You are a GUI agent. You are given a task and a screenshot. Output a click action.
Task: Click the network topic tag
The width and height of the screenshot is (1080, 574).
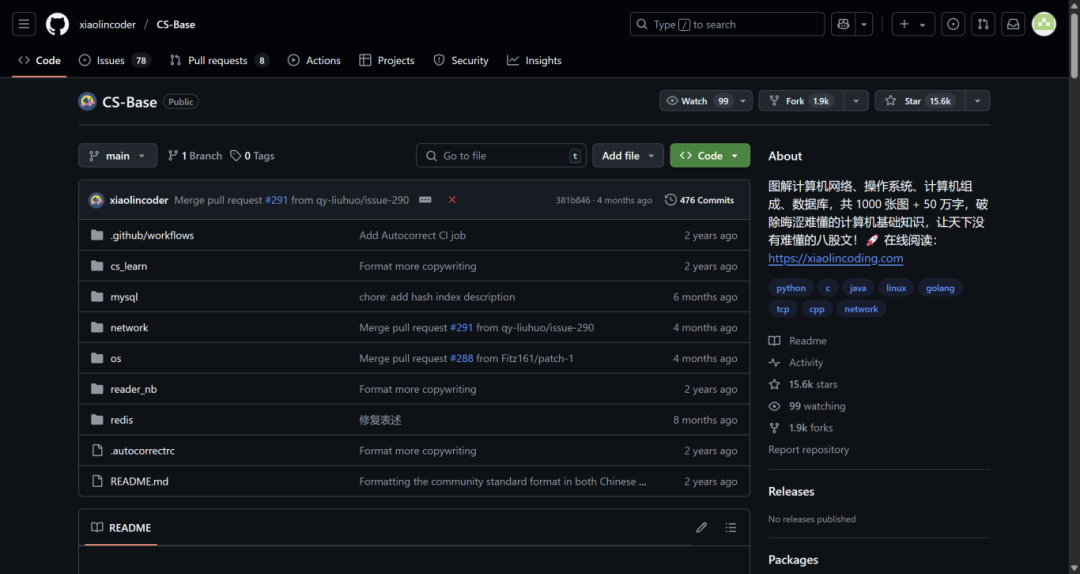pyautogui.click(x=861, y=309)
